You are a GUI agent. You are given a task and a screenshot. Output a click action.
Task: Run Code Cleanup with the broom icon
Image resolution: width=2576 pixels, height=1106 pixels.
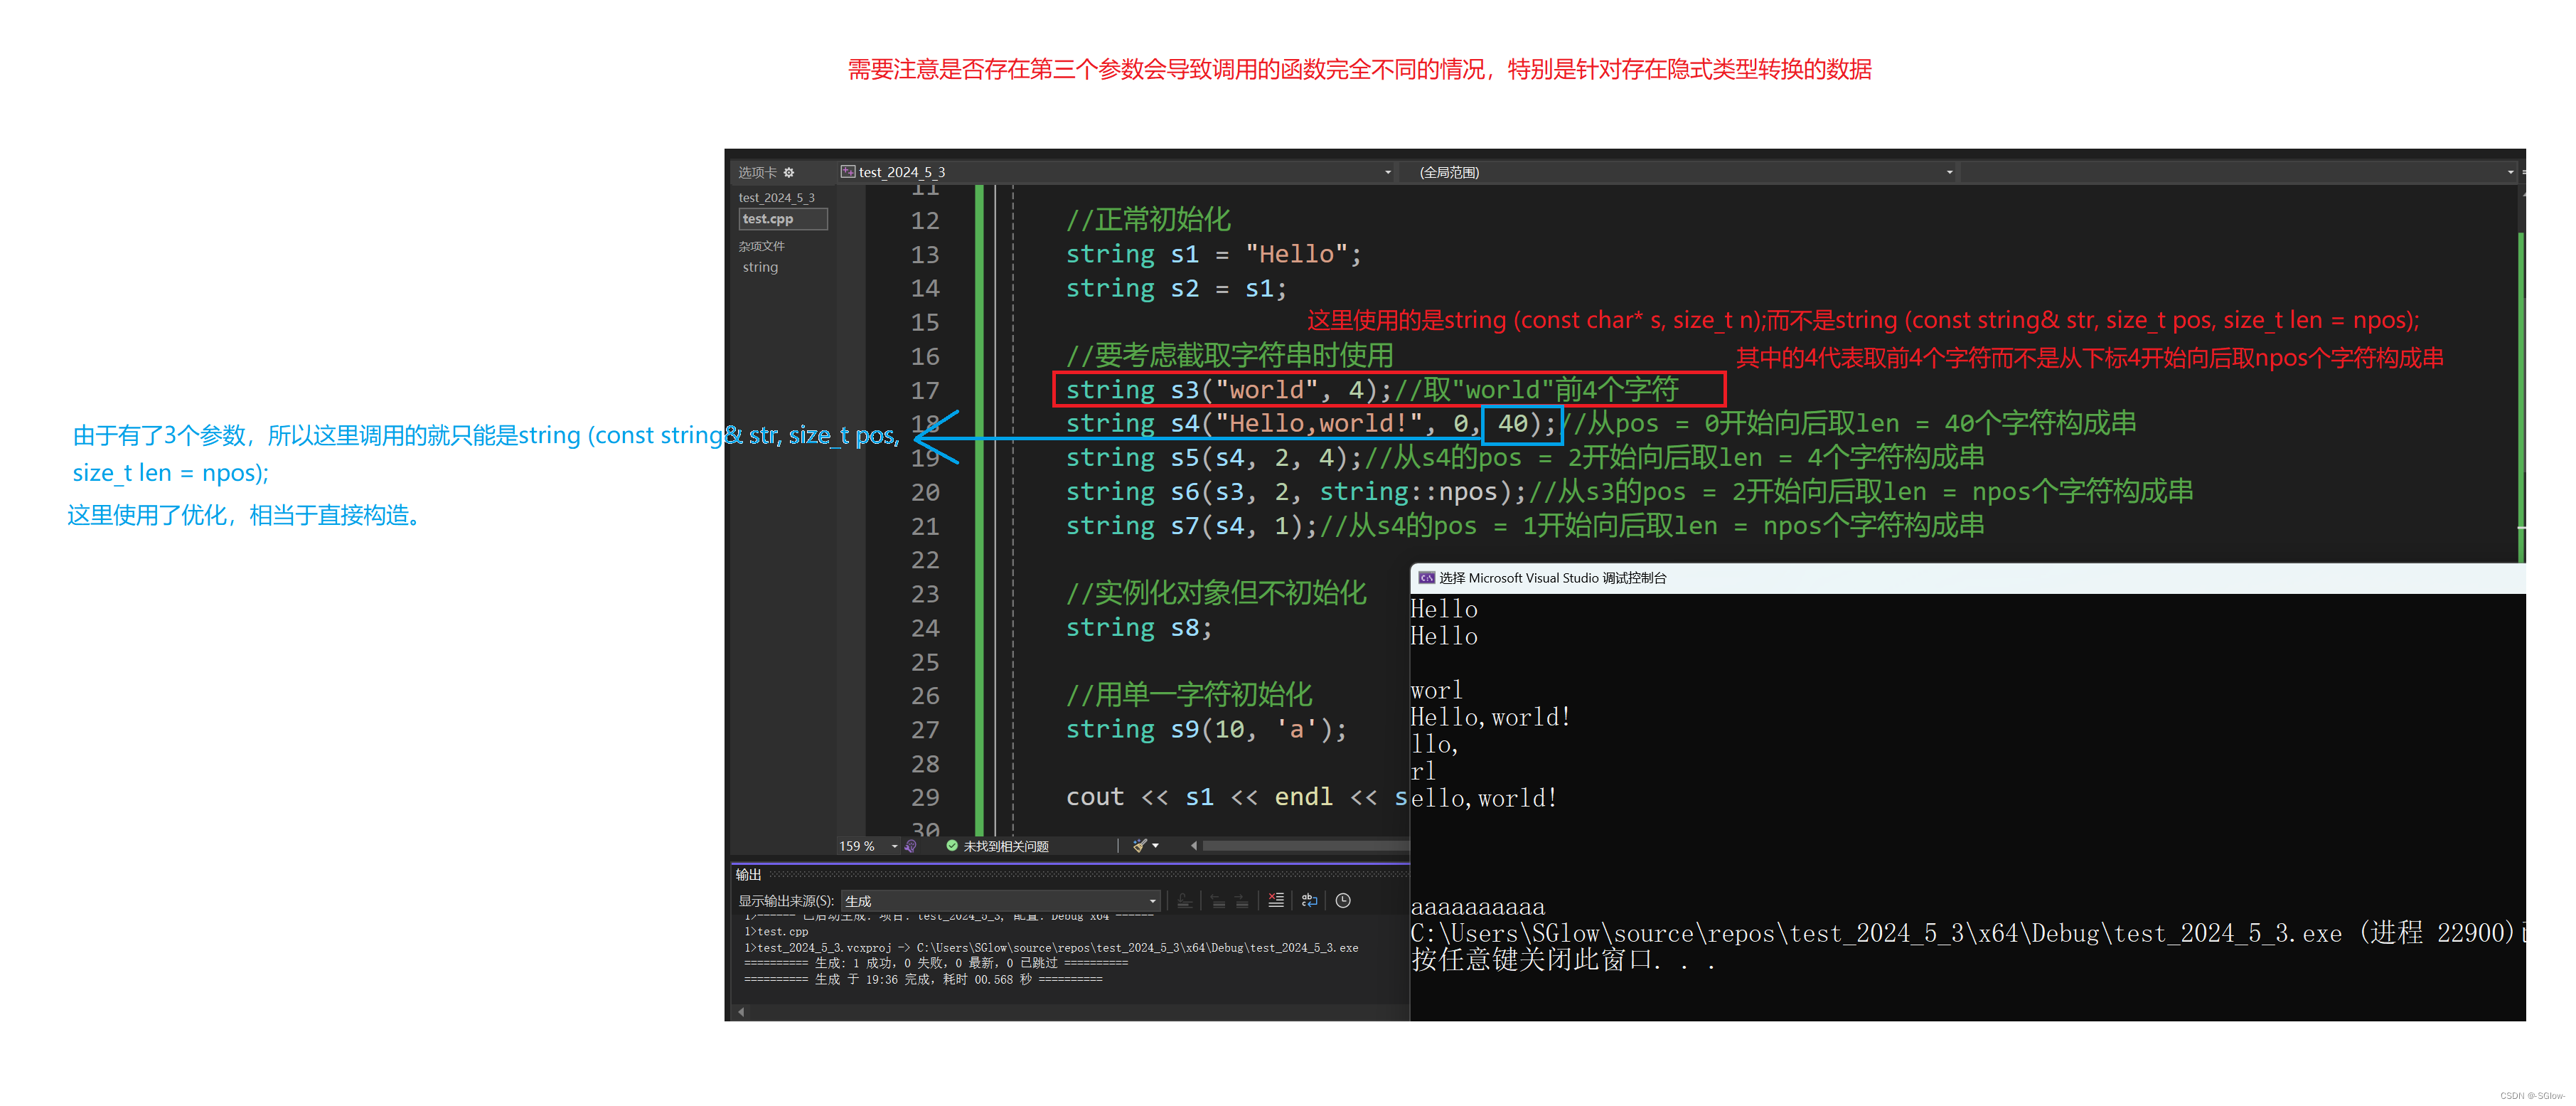(1138, 846)
